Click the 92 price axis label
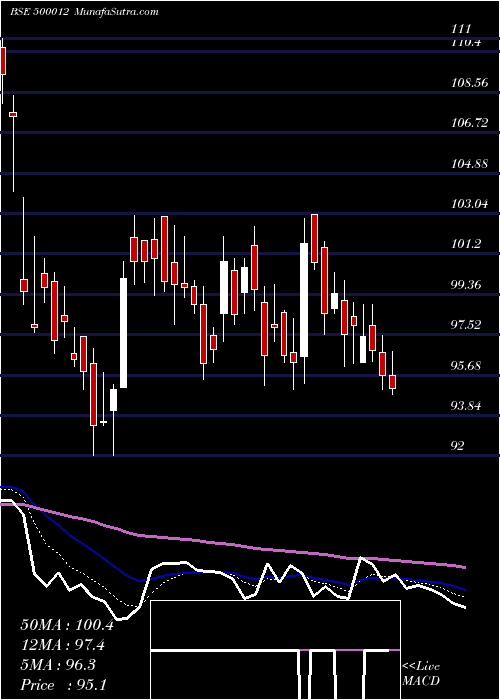This screenshot has height=700, width=500. coord(458,446)
